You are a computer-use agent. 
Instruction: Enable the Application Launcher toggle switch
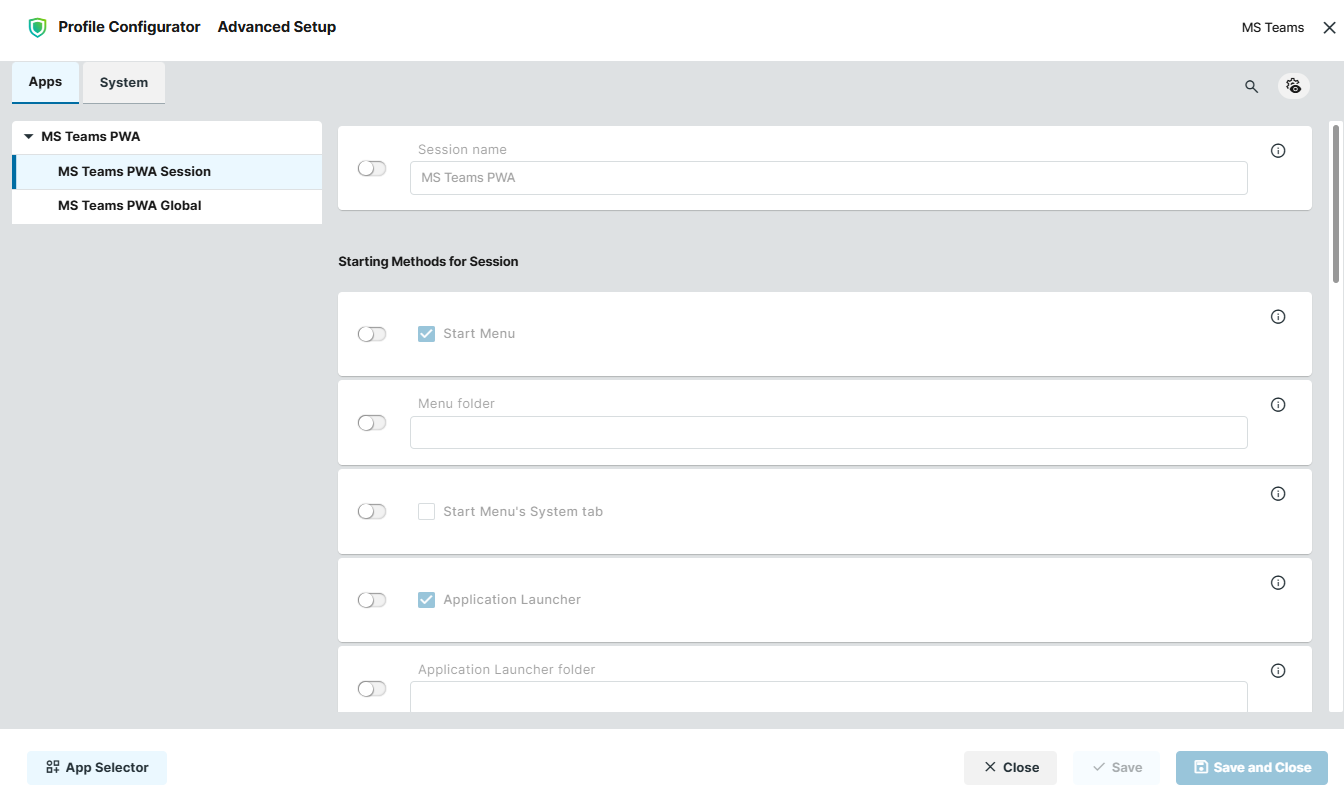[372, 600]
